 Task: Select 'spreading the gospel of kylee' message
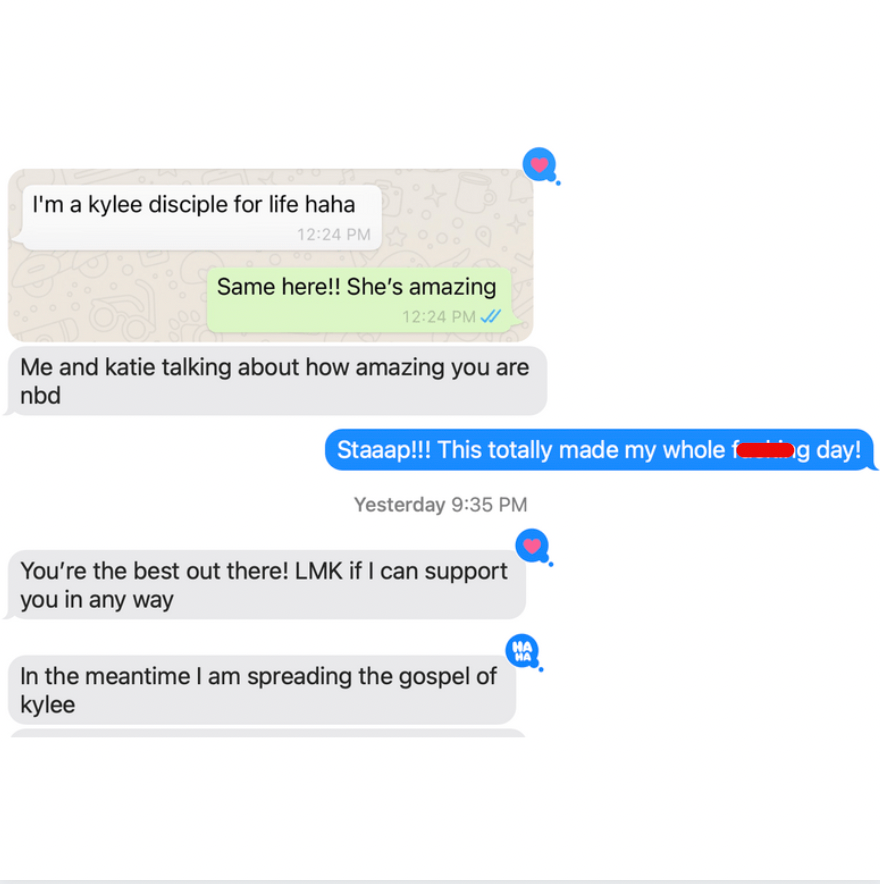260,690
